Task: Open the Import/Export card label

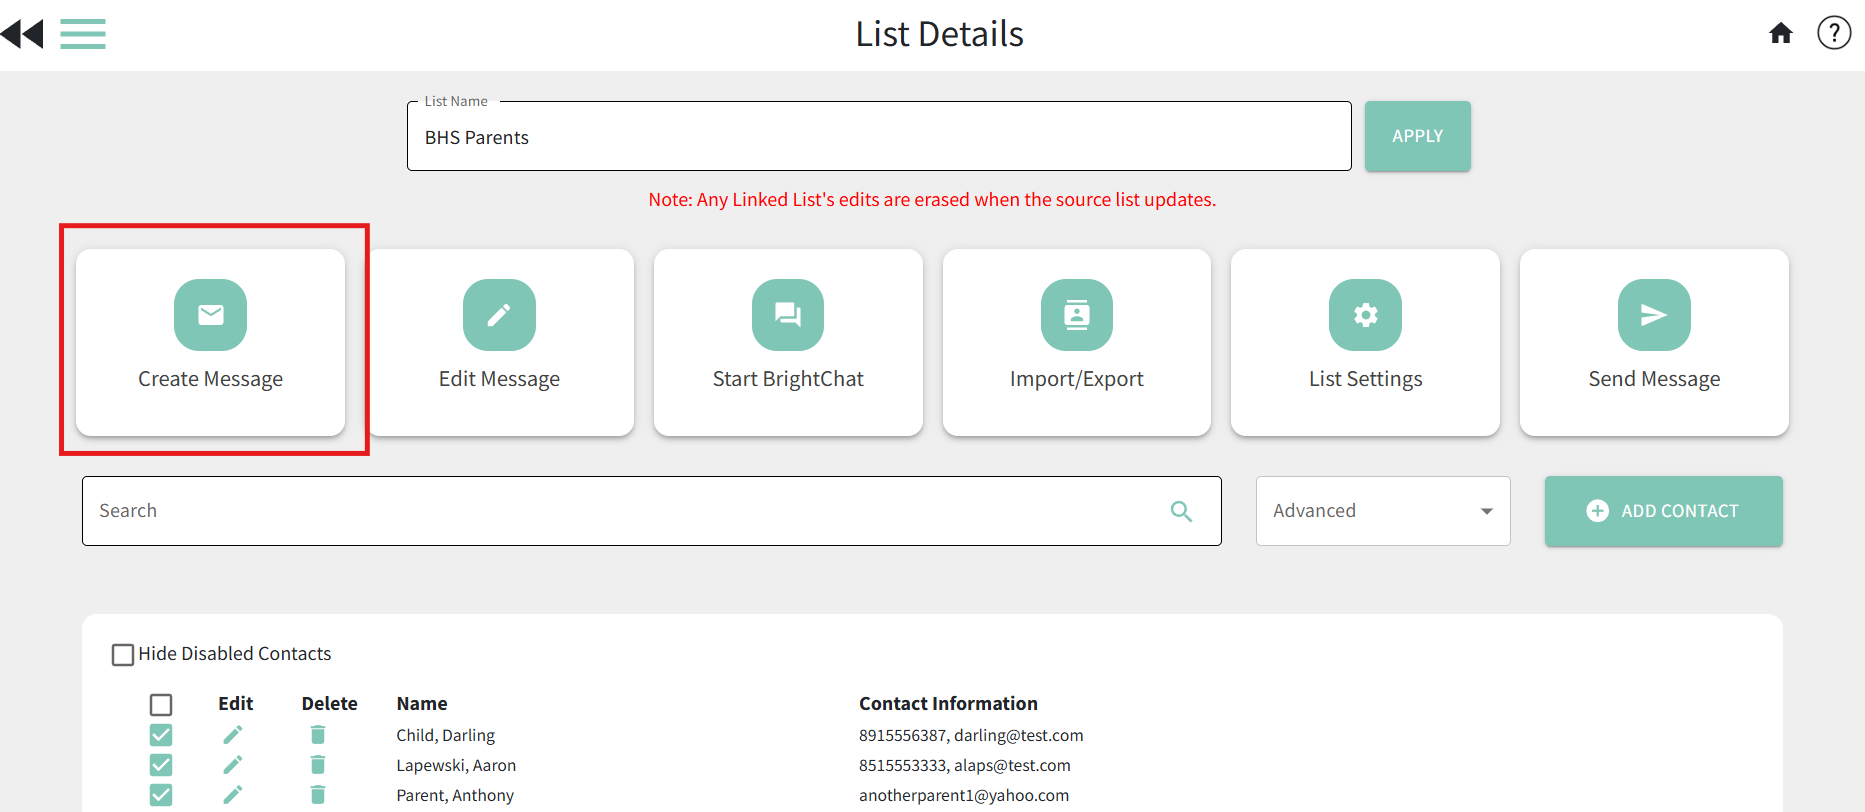Action: (x=1077, y=379)
